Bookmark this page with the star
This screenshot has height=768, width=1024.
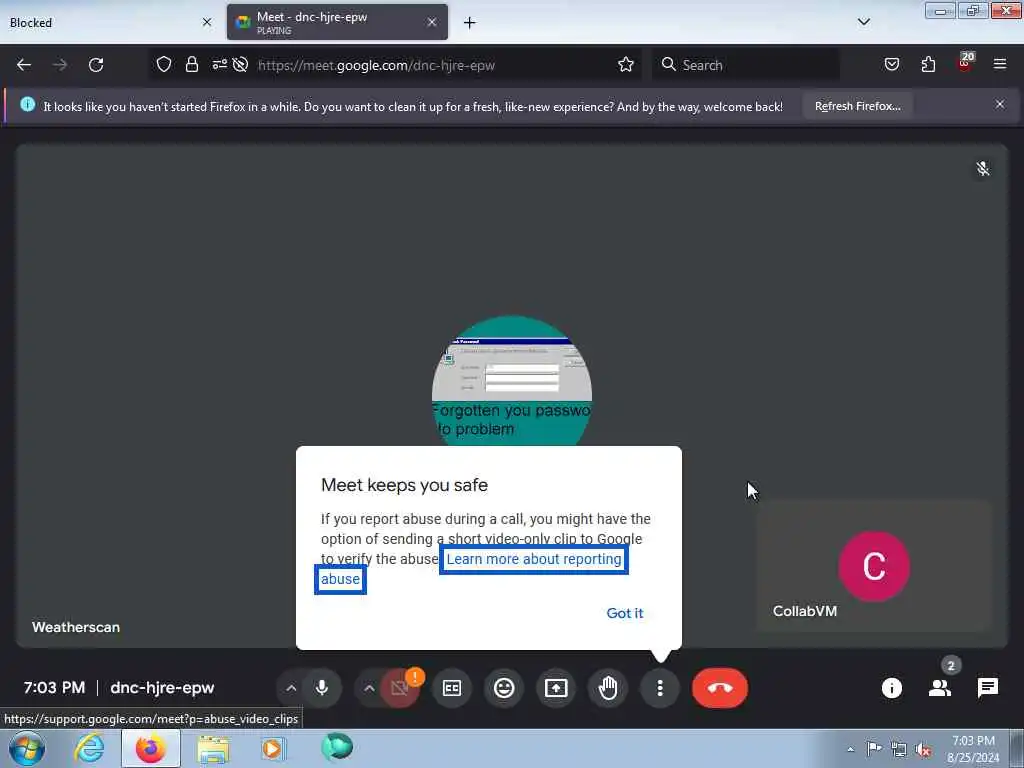coord(626,64)
